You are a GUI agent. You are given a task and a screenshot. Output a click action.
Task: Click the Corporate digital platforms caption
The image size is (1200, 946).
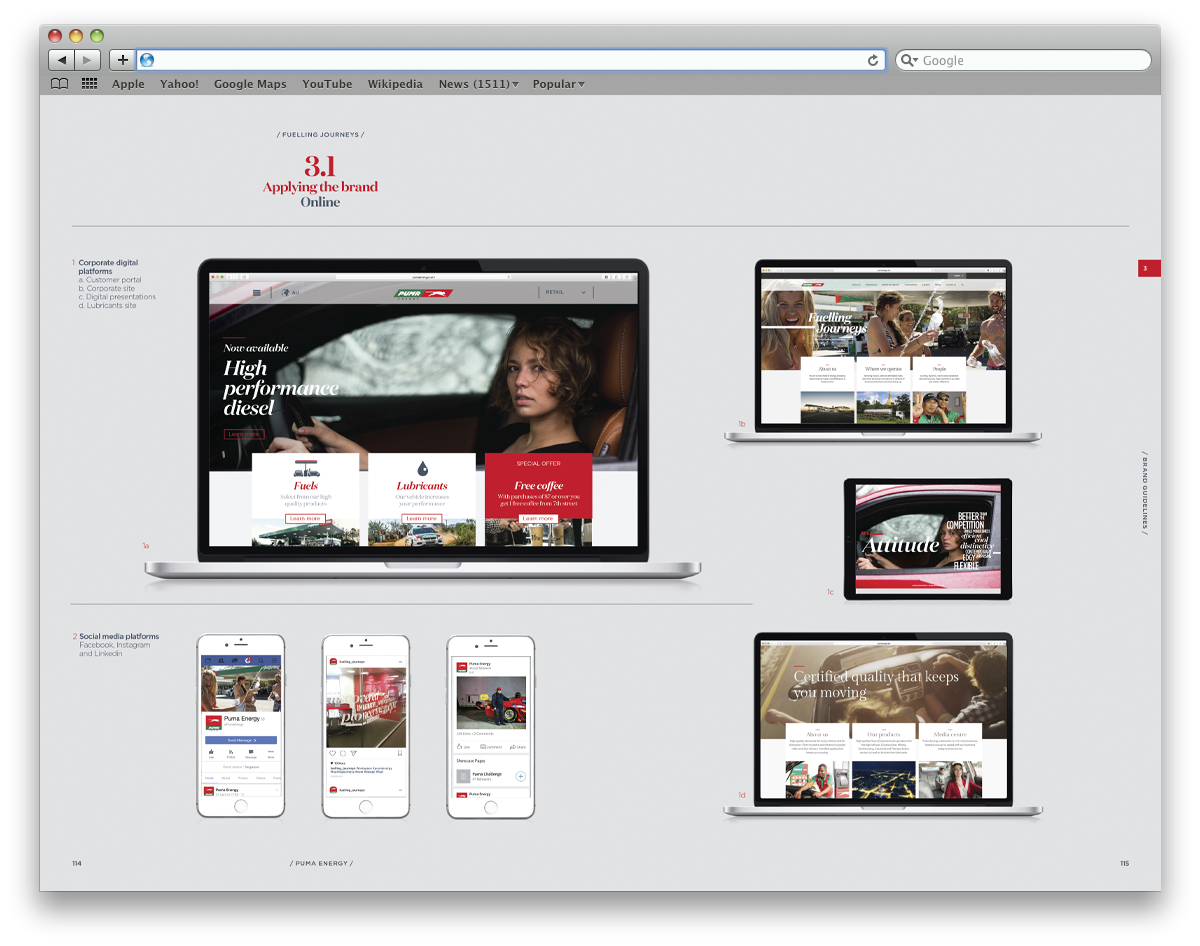coord(108,267)
